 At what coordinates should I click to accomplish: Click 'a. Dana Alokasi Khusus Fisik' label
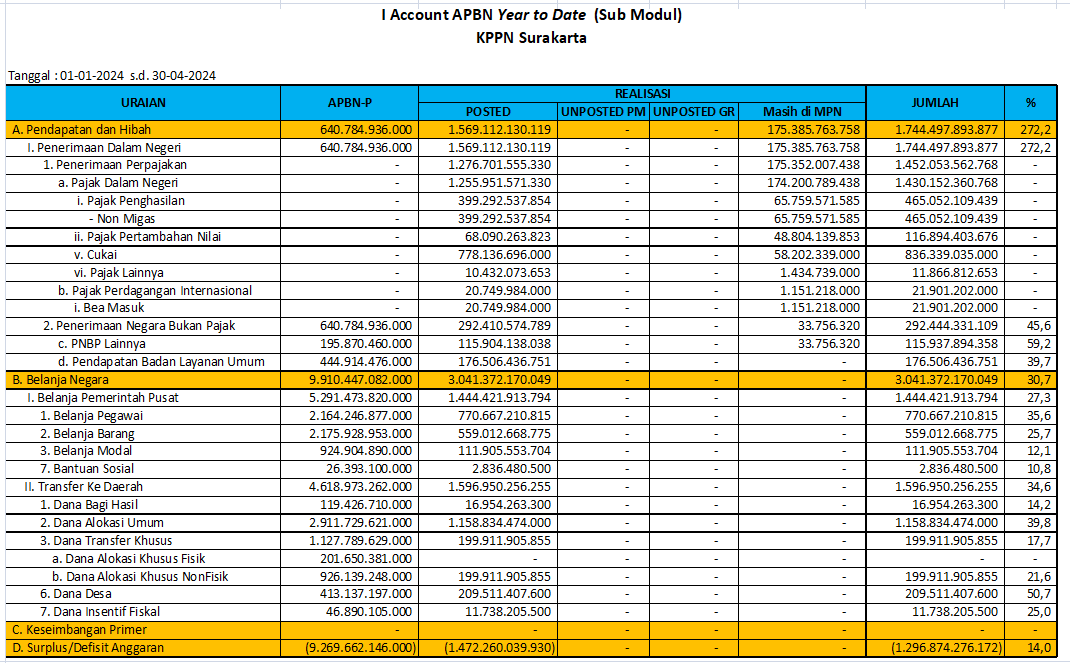coord(129,559)
